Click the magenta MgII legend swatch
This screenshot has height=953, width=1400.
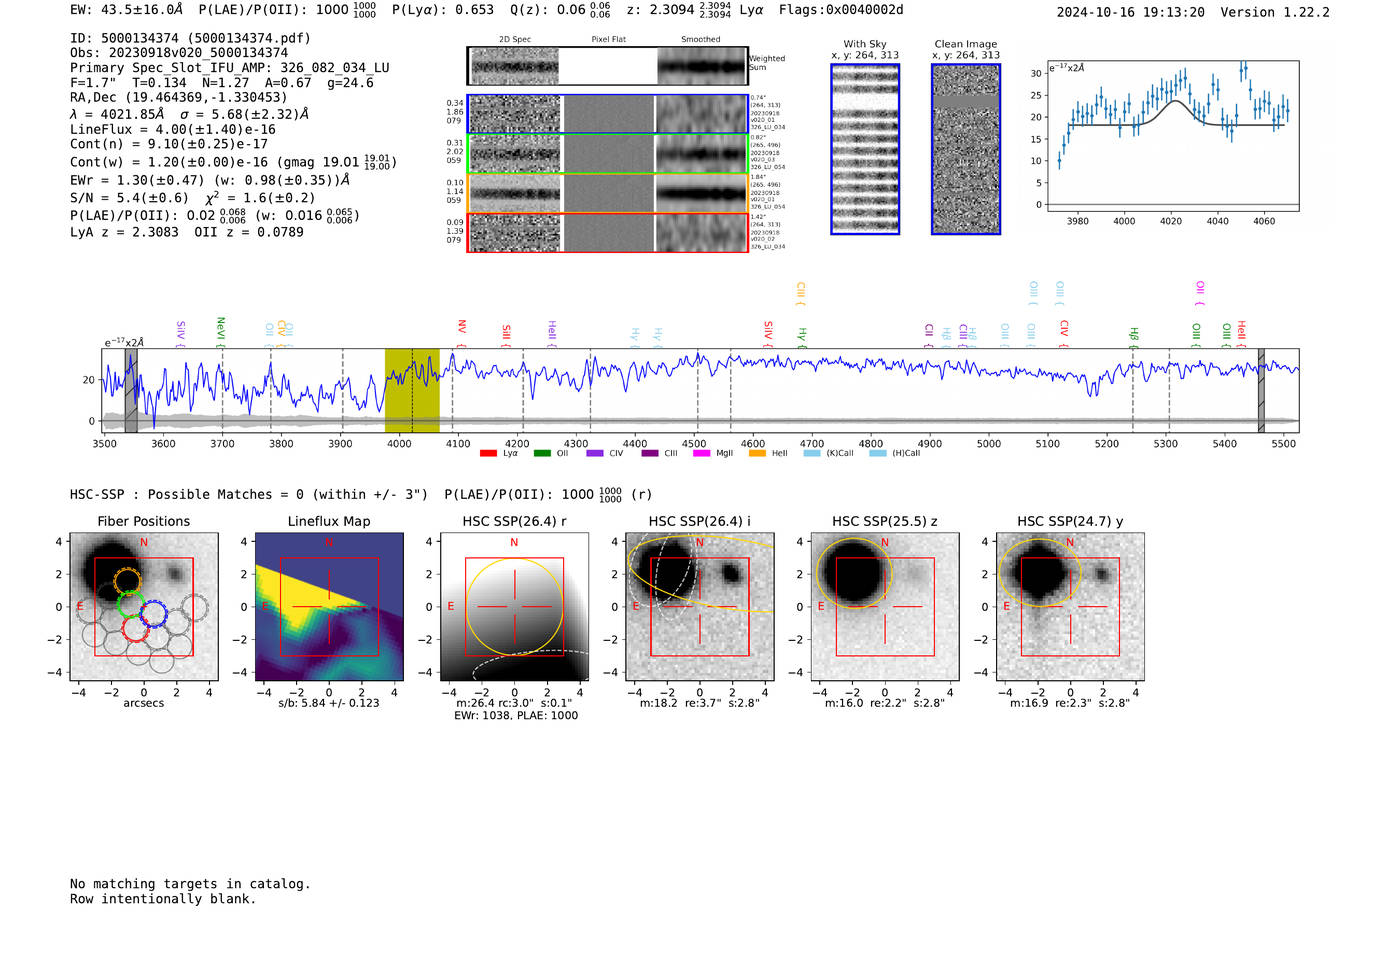click(701, 453)
